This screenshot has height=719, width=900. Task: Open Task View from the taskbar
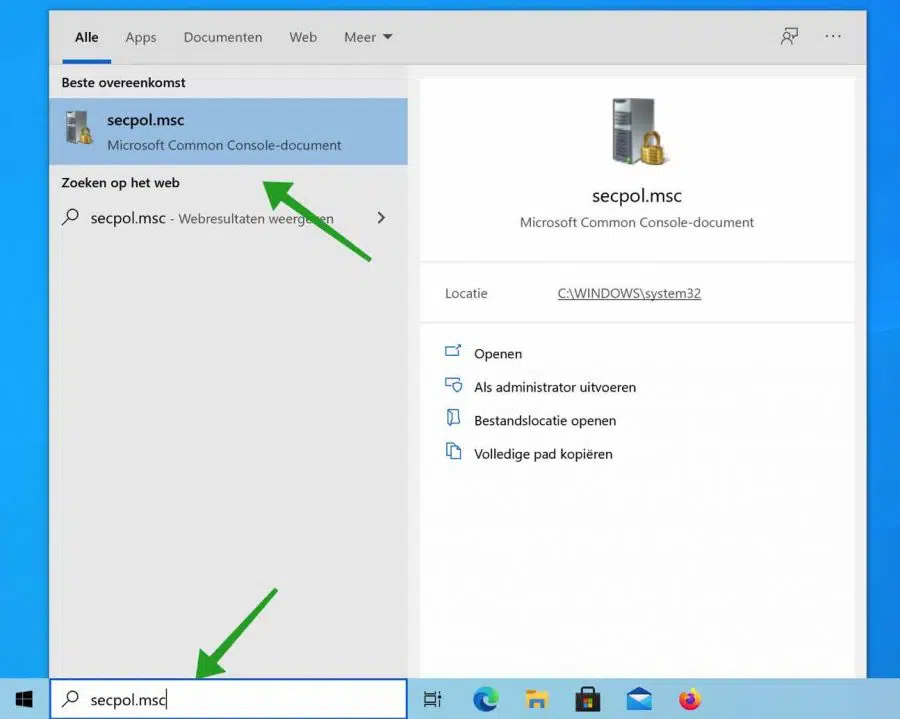click(432, 699)
